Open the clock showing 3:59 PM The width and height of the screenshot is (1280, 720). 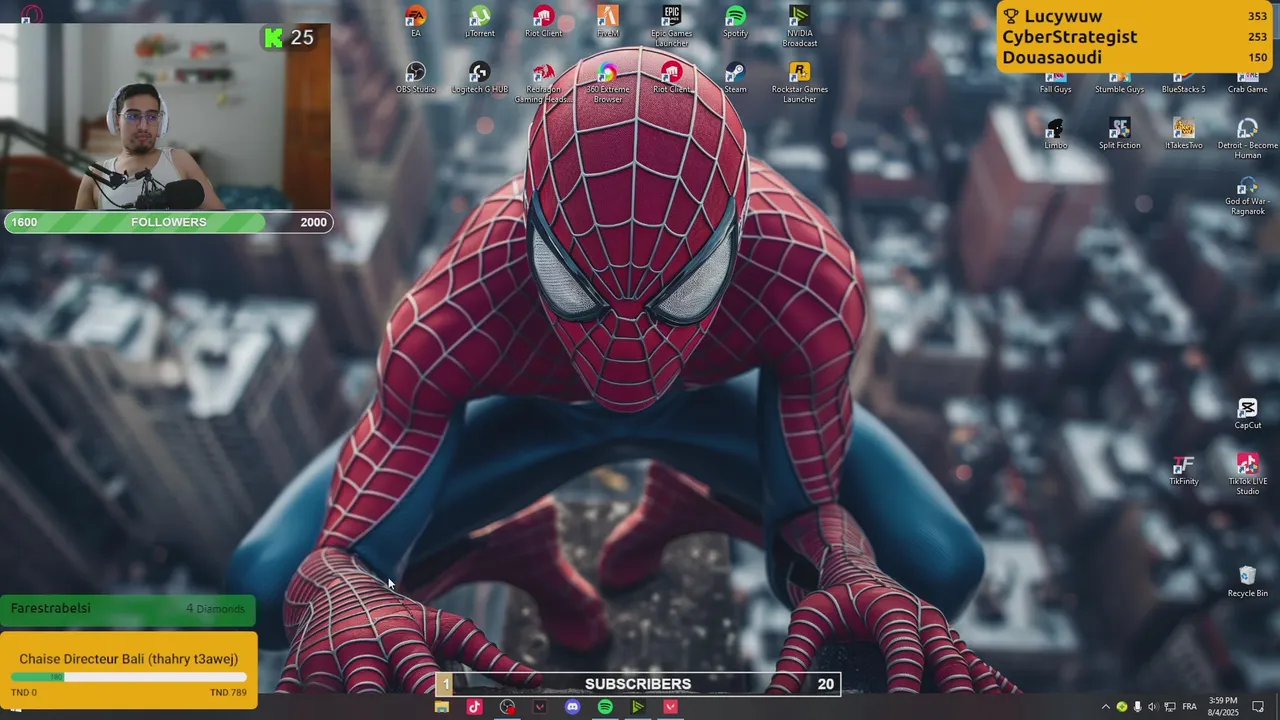click(1223, 706)
